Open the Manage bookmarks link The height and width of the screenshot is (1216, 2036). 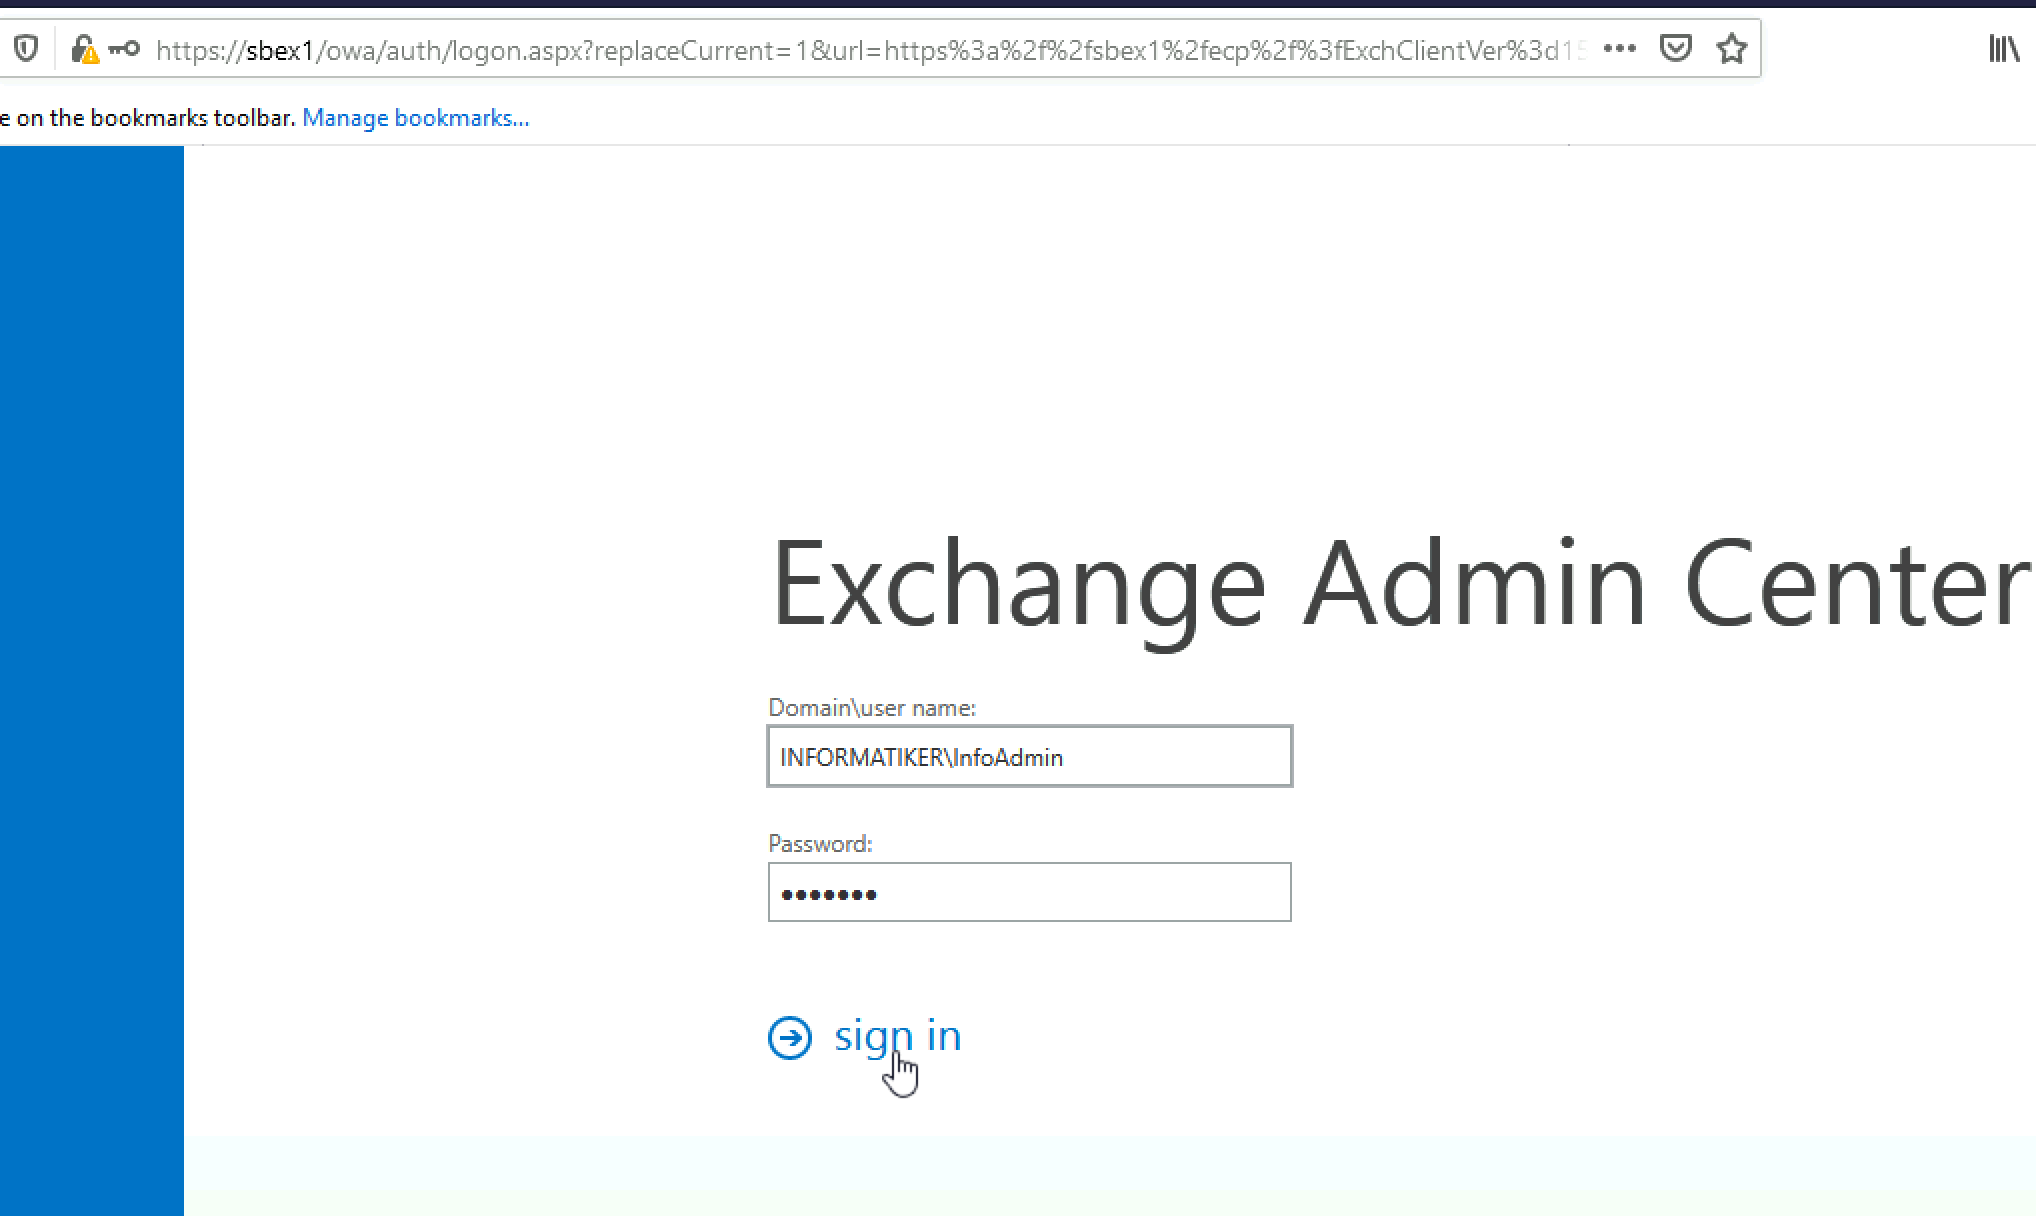pyautogui.click(x=416, y=118)
